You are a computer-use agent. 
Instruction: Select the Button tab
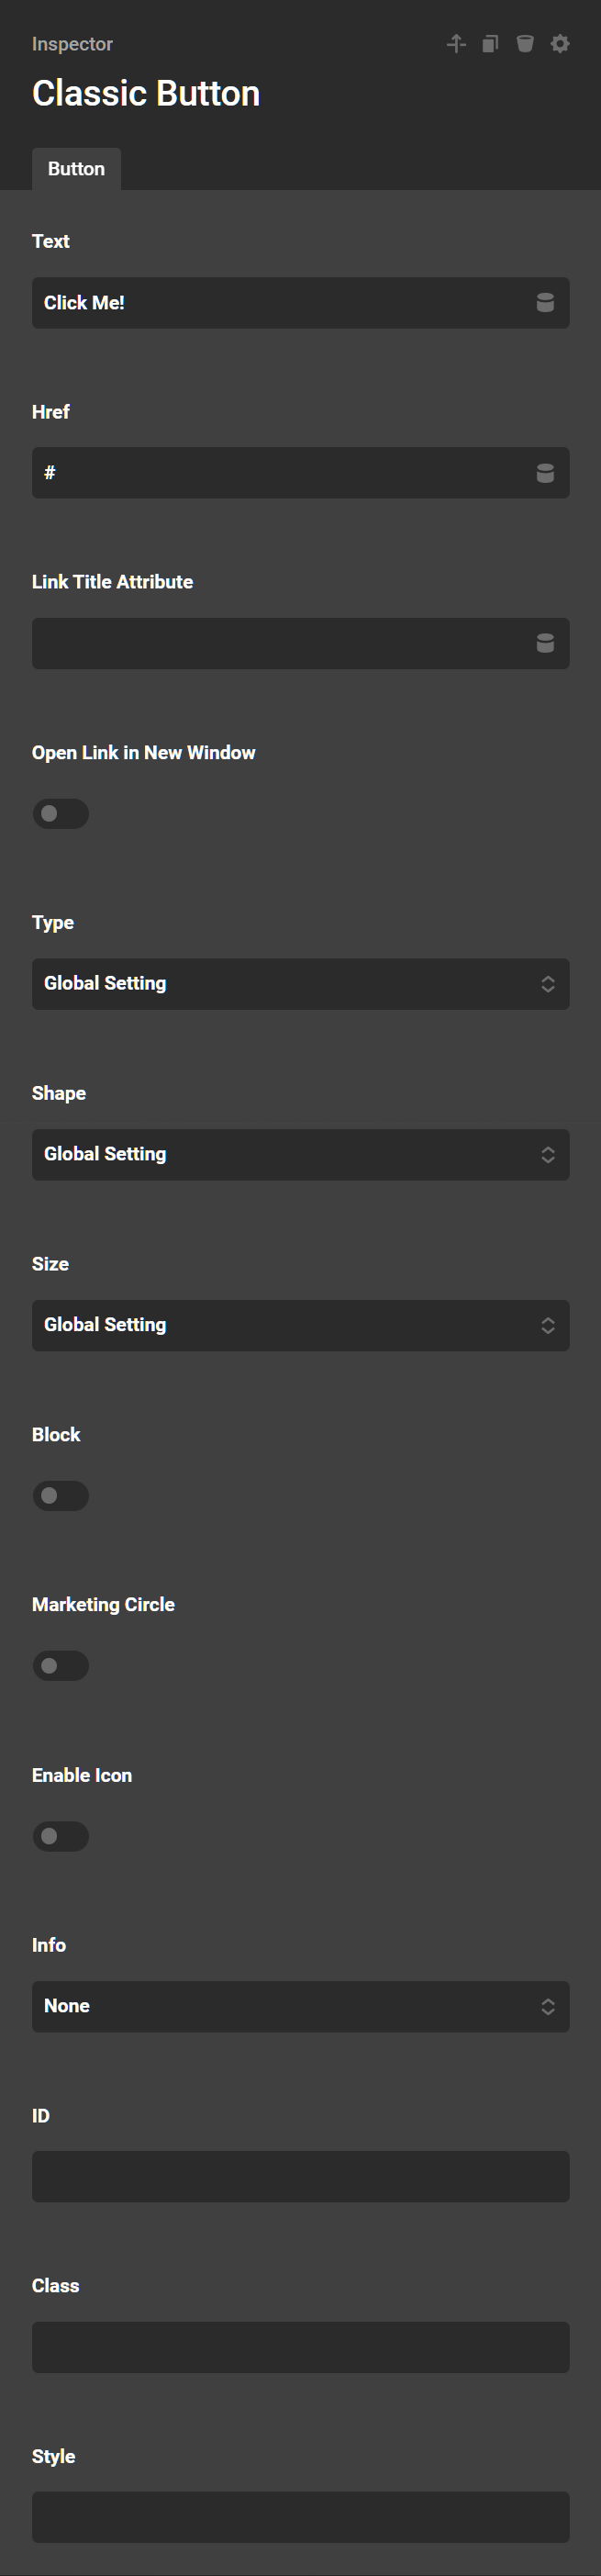click(x=76, y=169)
